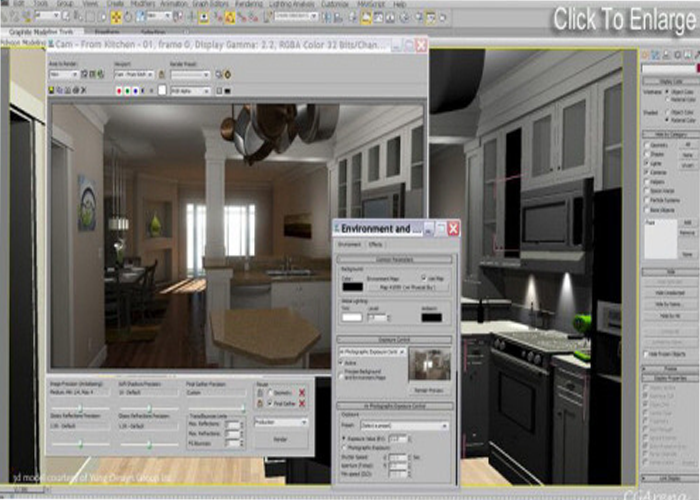Open exposure Preset dropdown
The height and width of the screenshot is (500, 700).
pyautogui.click(x=404, y=426)
